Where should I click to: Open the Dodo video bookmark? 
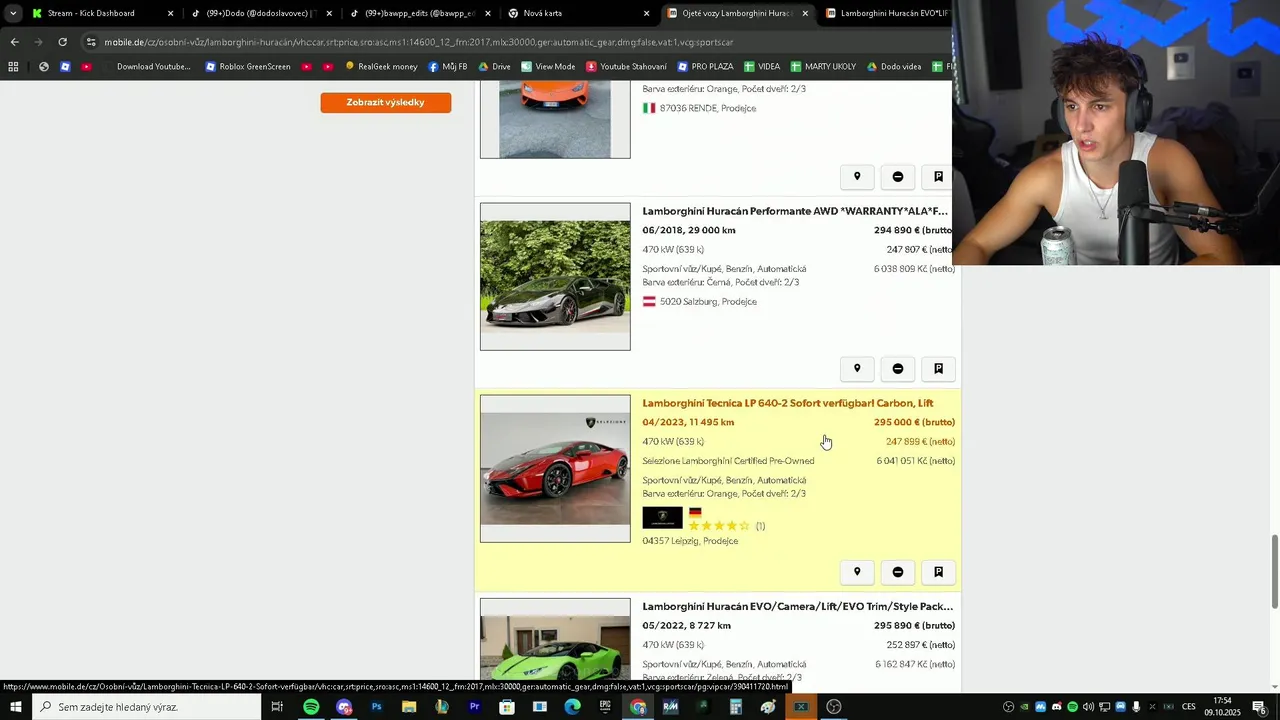[894, 67]
